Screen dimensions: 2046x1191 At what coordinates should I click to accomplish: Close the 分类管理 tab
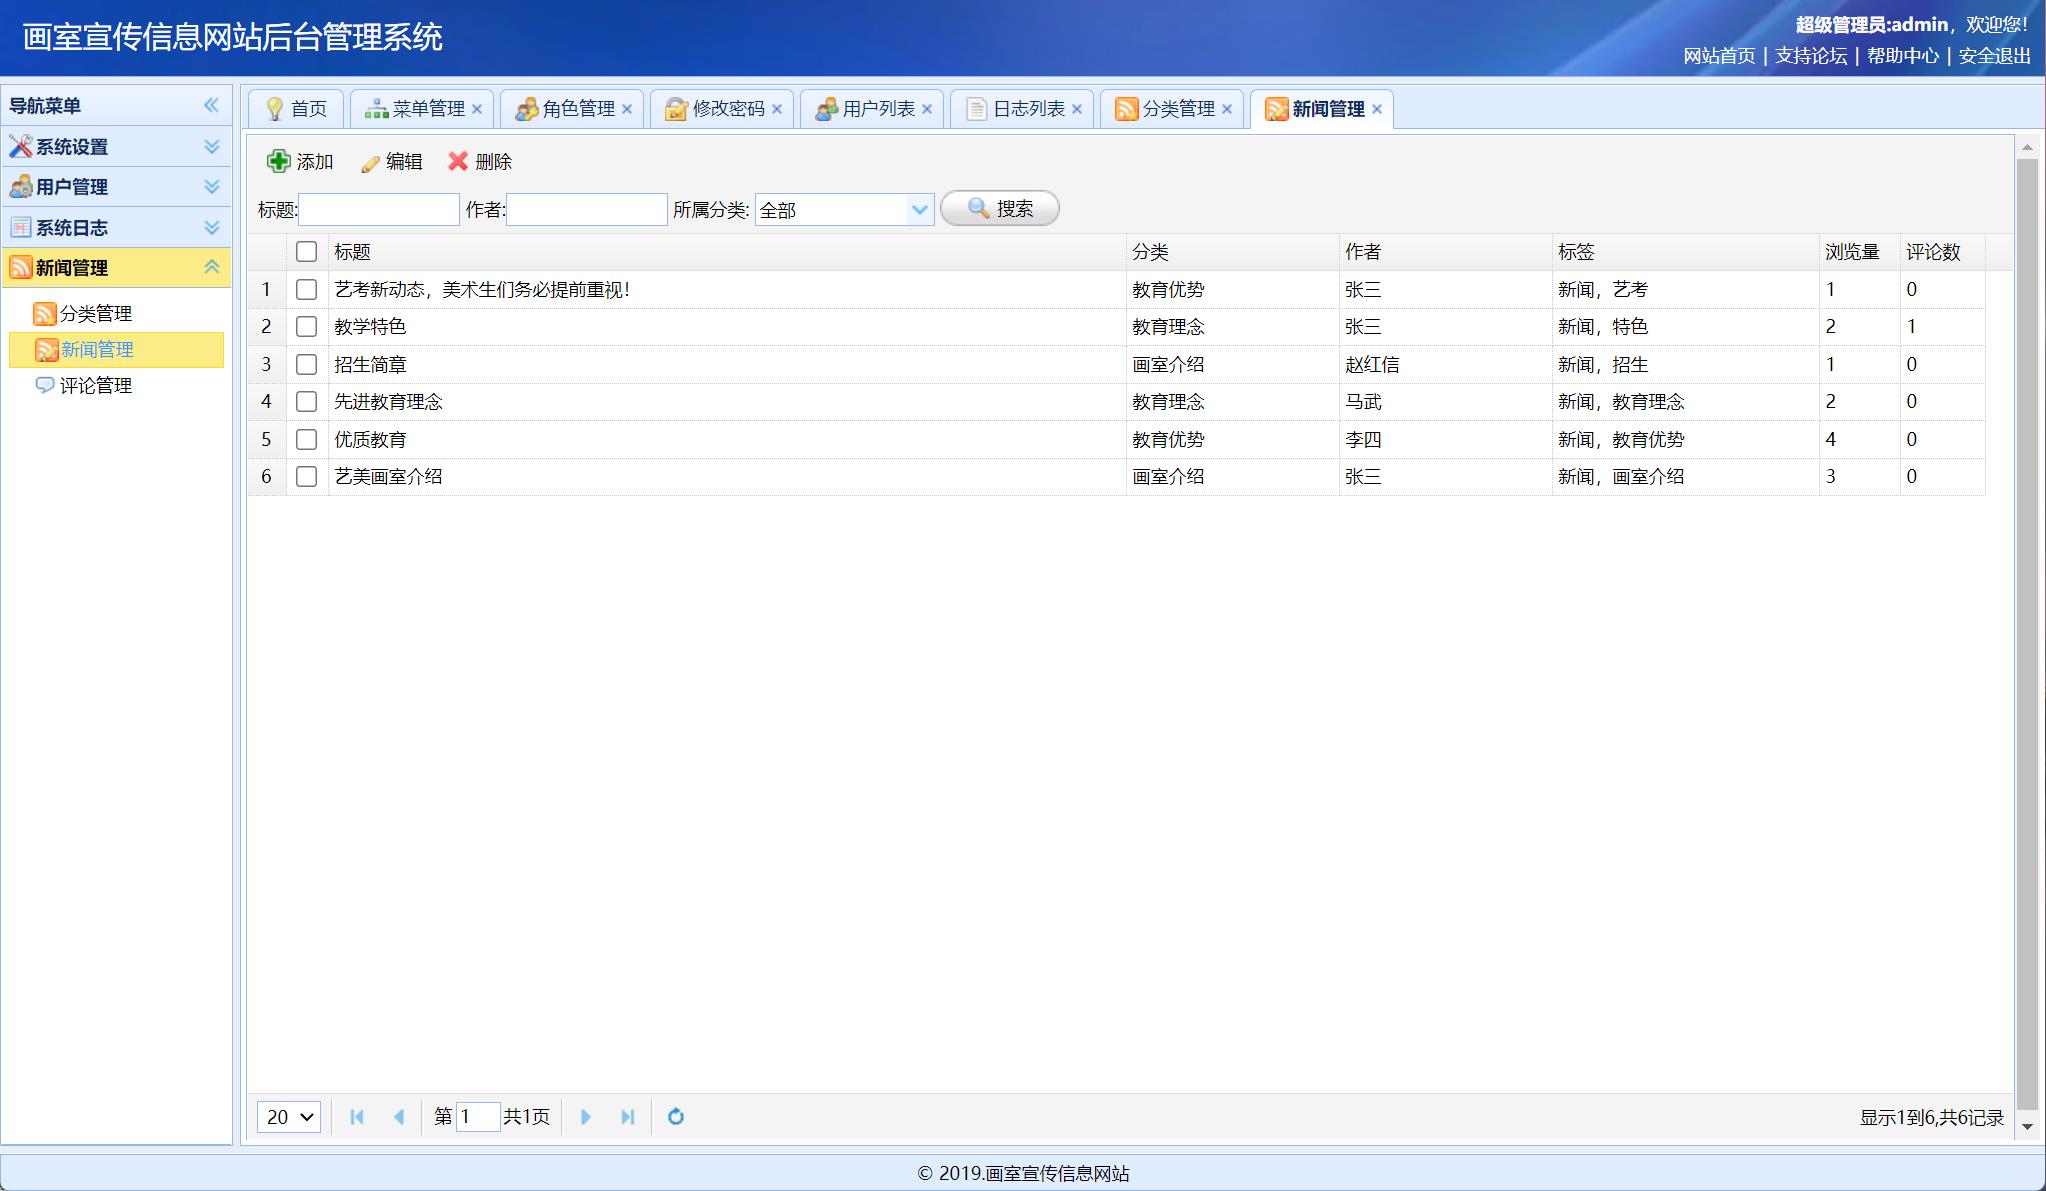(x=1227, y=109)
